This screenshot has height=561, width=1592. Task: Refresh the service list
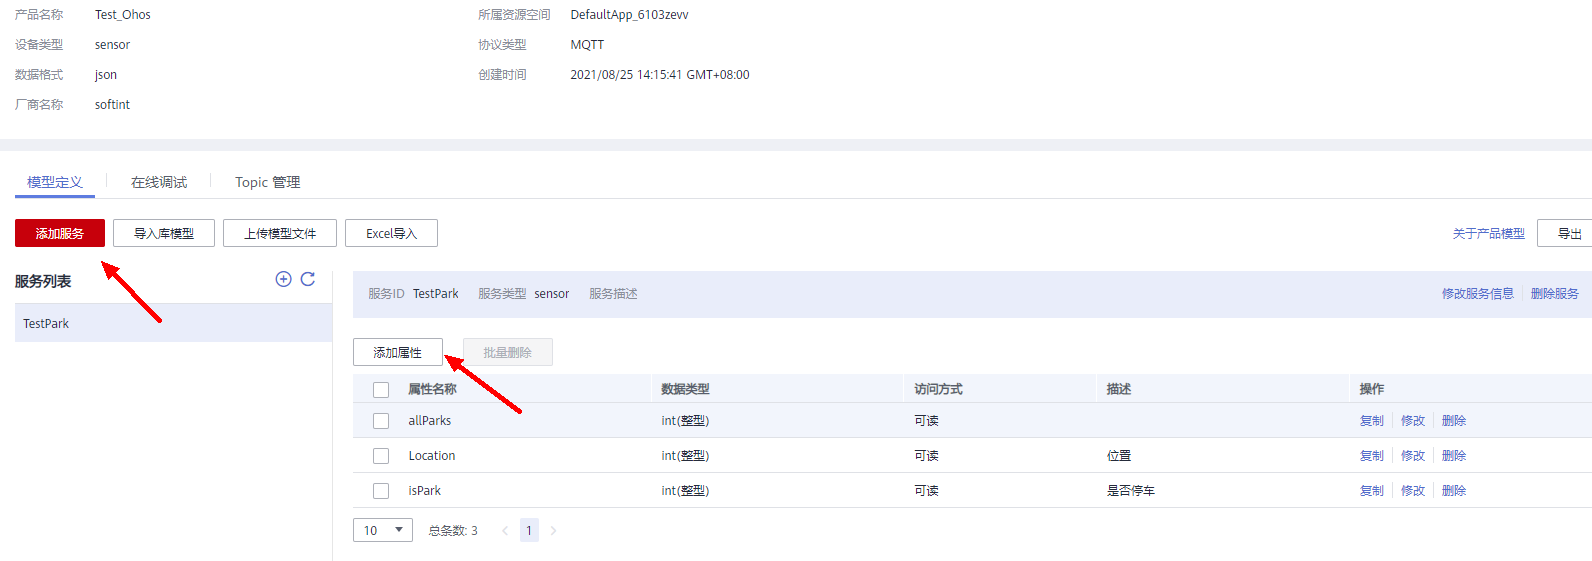(308, 279)
